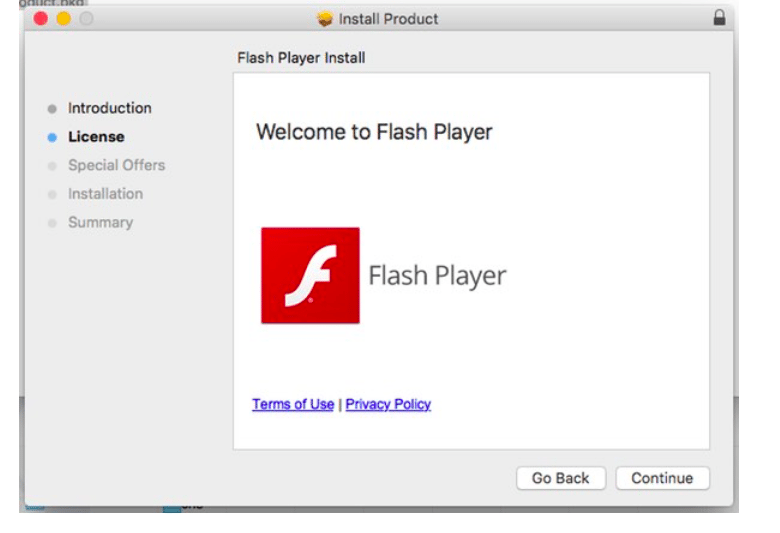780x533 pixels.
Task: Click the package icon beside Install Product
Action: click(325, 19)
